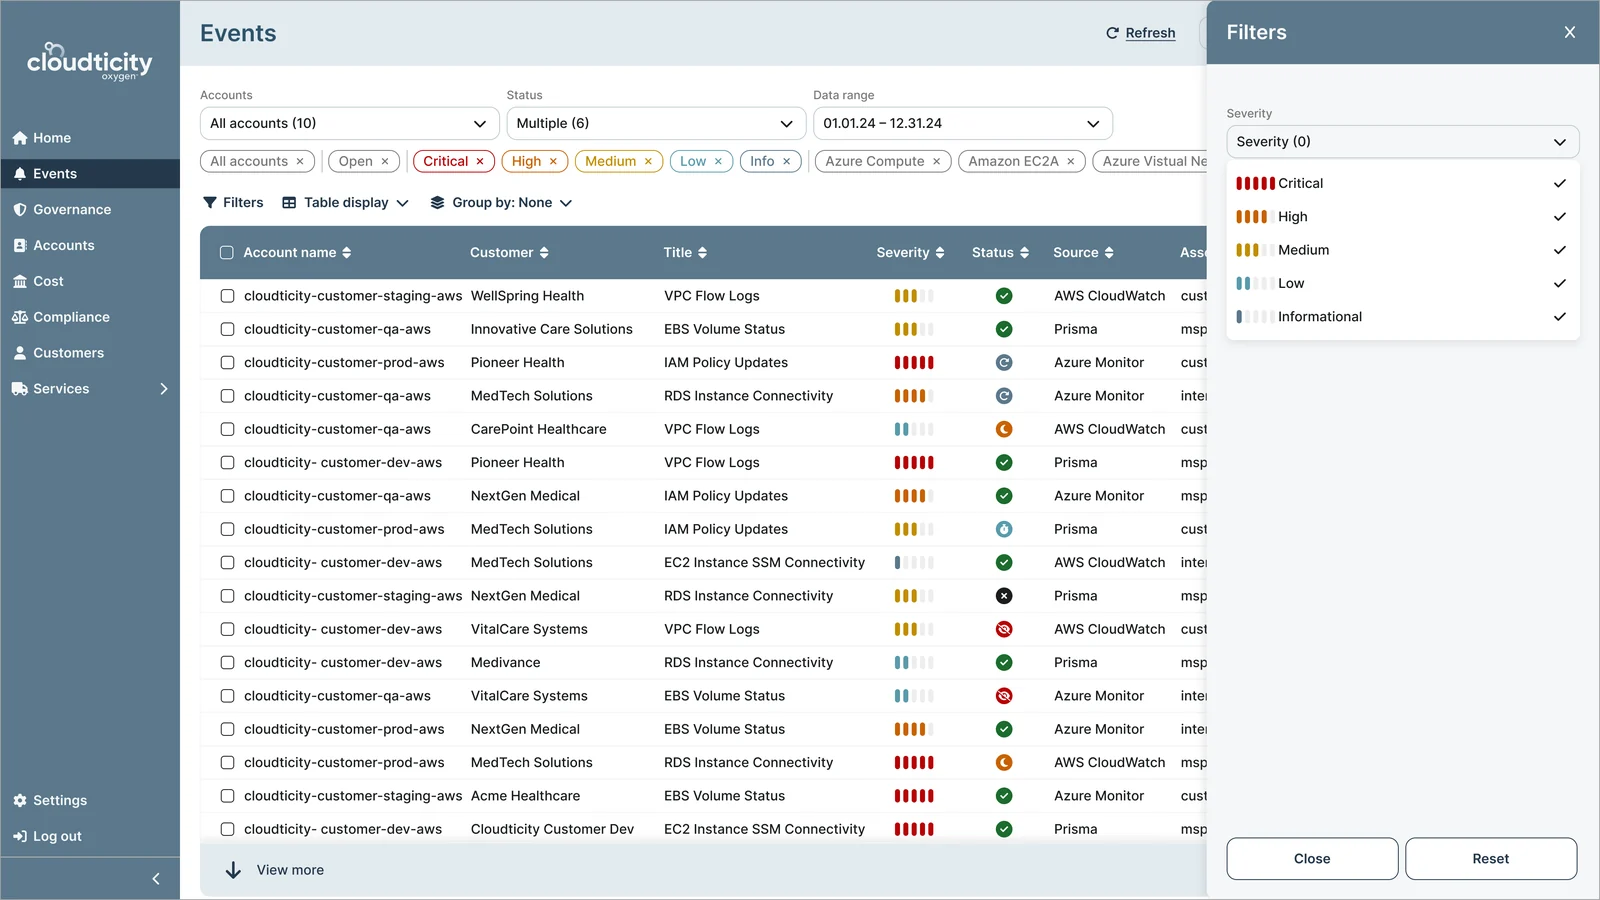Image resolution: width=1600 pixels, height=900 pixels.
Task: Remove the Medium filter chip
Action: [648, 161]
